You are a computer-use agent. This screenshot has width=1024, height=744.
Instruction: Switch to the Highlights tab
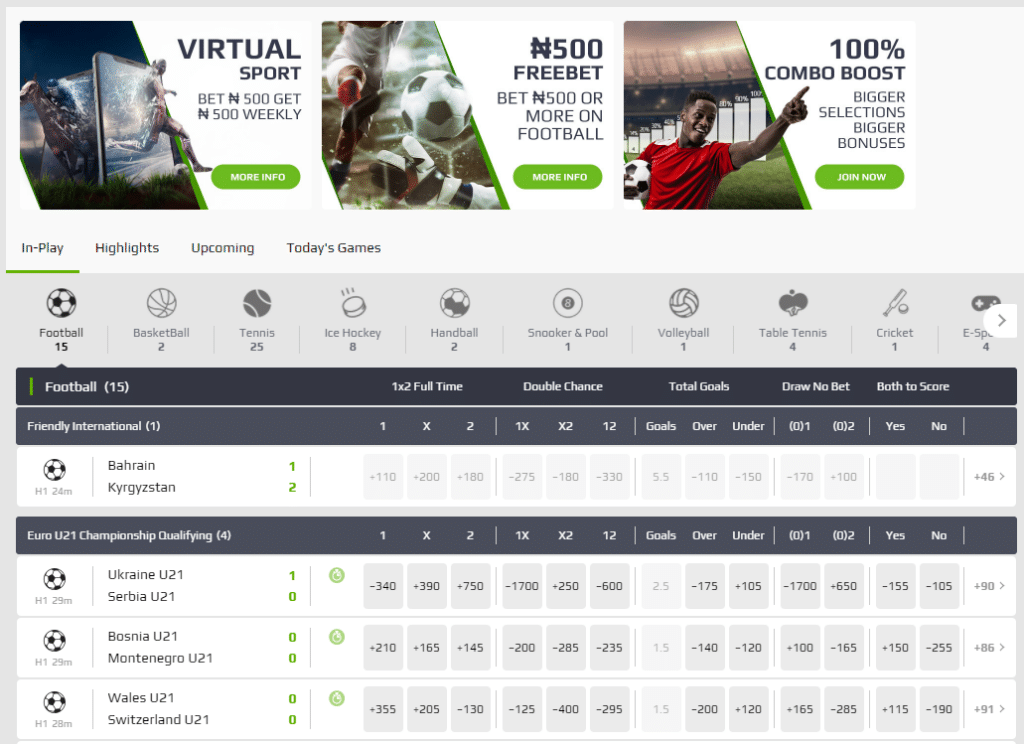click(x=126, y=247)
